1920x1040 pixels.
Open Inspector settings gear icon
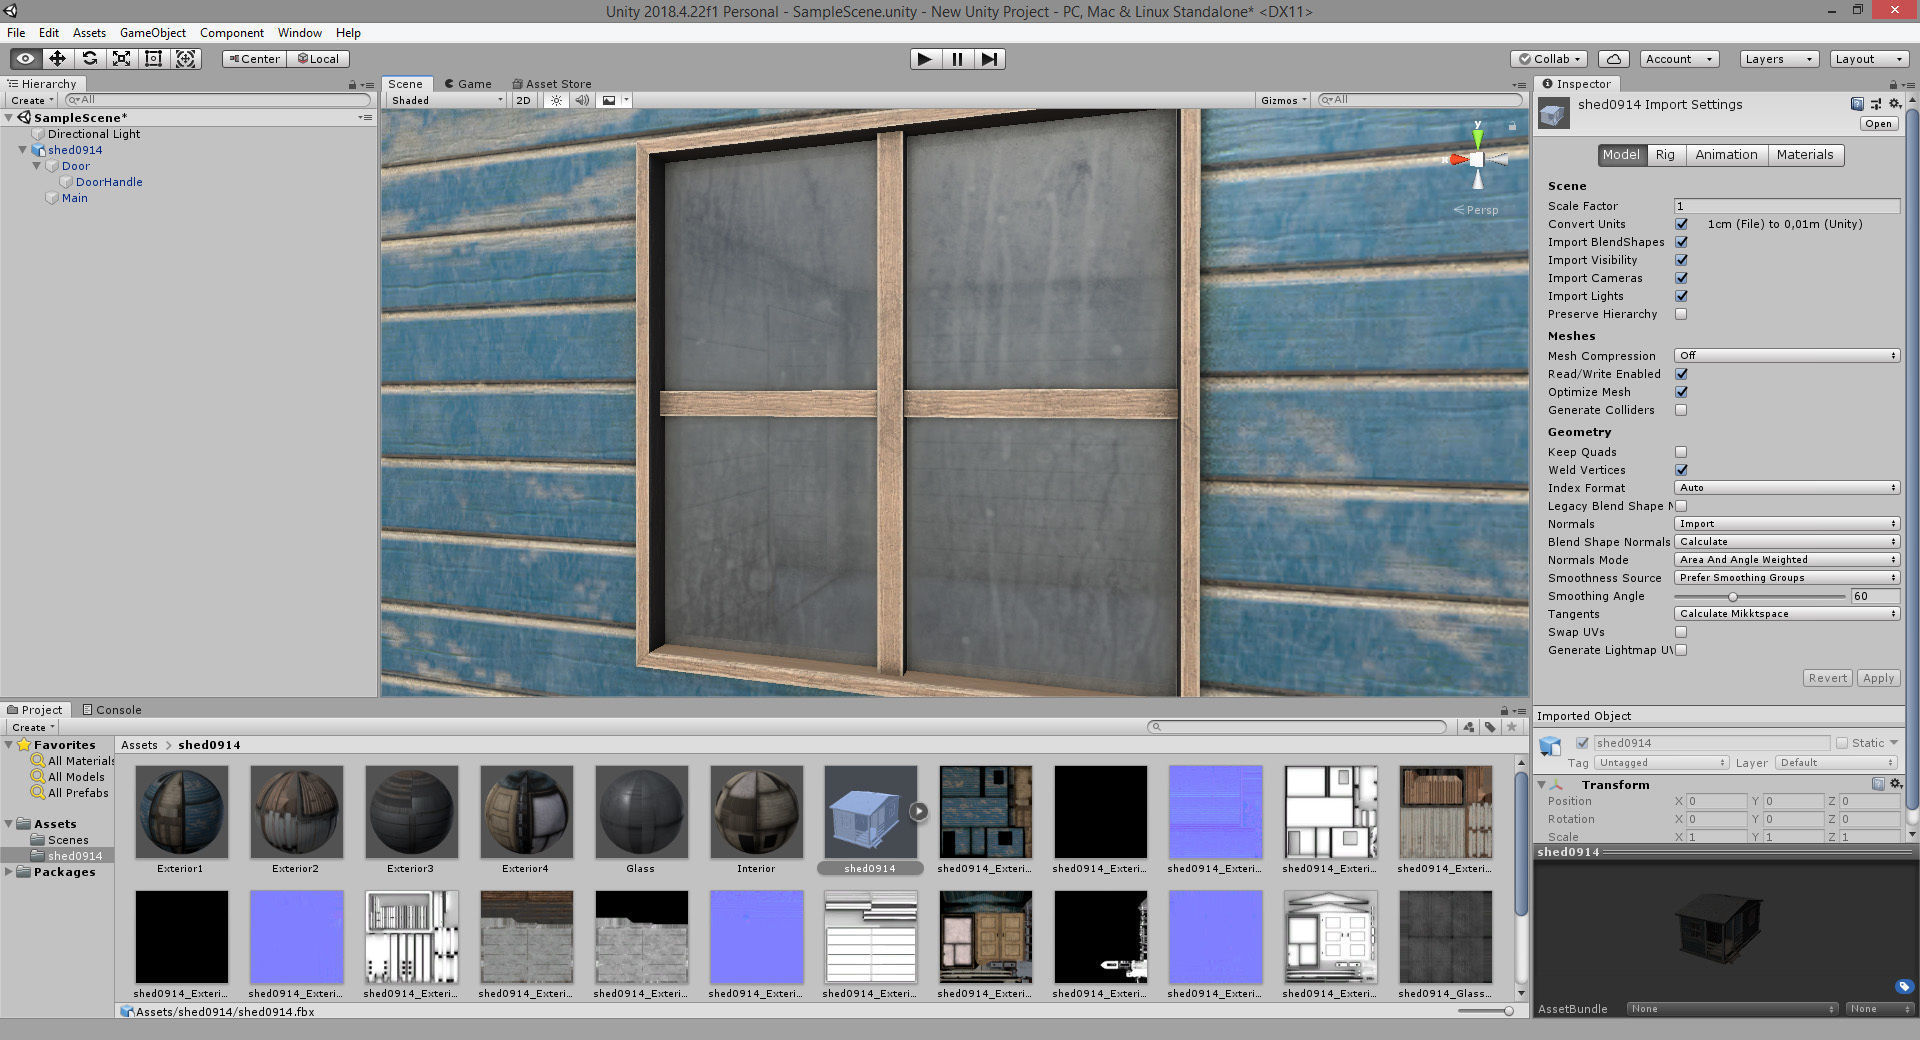point(1894,104)
